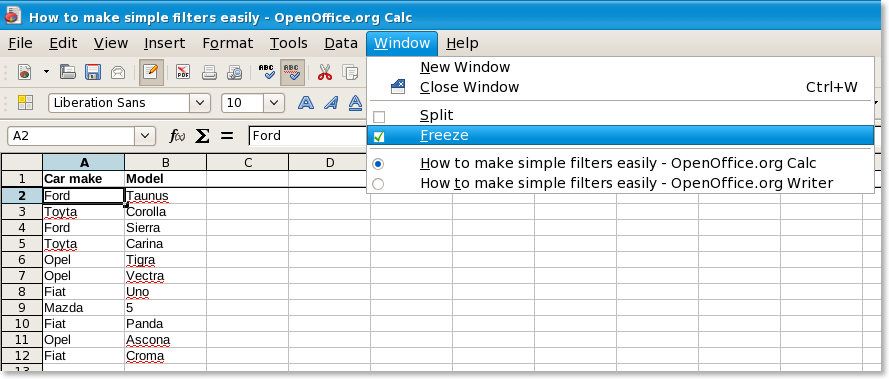The image size is (889, 379).
Task: Open the New document type dropdown arrow
Action: (x=46, y=72)
